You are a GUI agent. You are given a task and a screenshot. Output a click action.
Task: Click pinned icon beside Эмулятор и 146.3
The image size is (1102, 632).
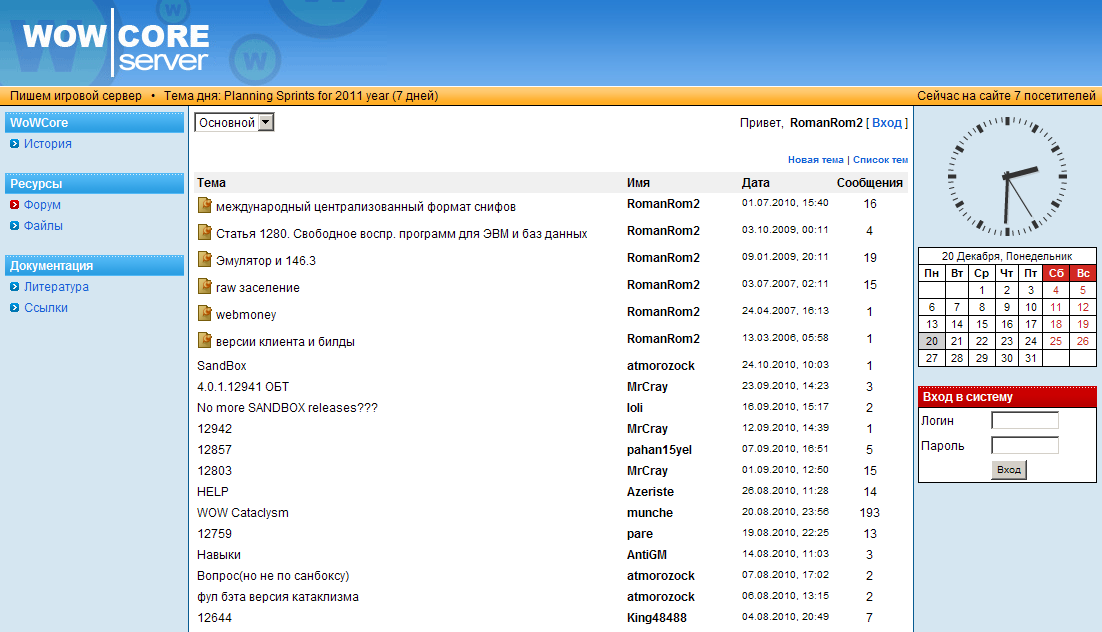[204, 259]
